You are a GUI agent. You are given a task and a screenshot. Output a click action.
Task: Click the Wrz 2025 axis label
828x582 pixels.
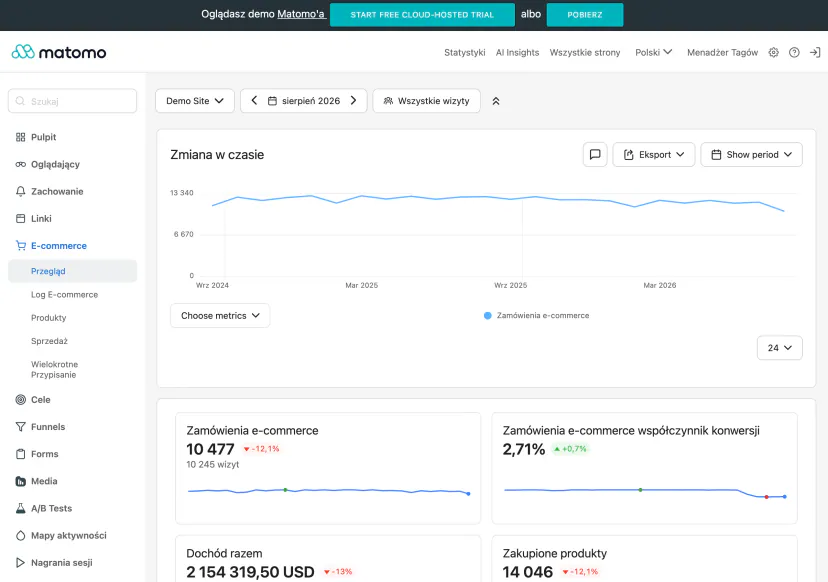511,285
